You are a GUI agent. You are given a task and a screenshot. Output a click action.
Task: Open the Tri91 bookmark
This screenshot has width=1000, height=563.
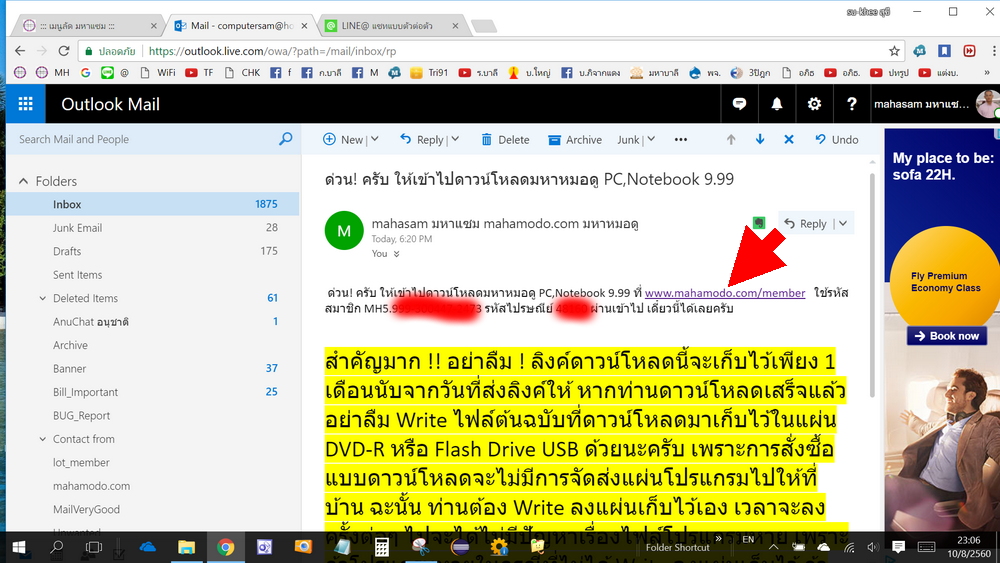tap(429, 73)
